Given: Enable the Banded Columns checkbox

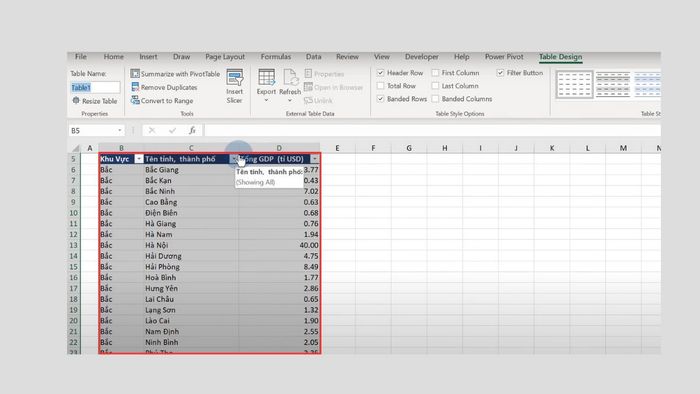Looking at the screenshot, I should tap(435, 99).
